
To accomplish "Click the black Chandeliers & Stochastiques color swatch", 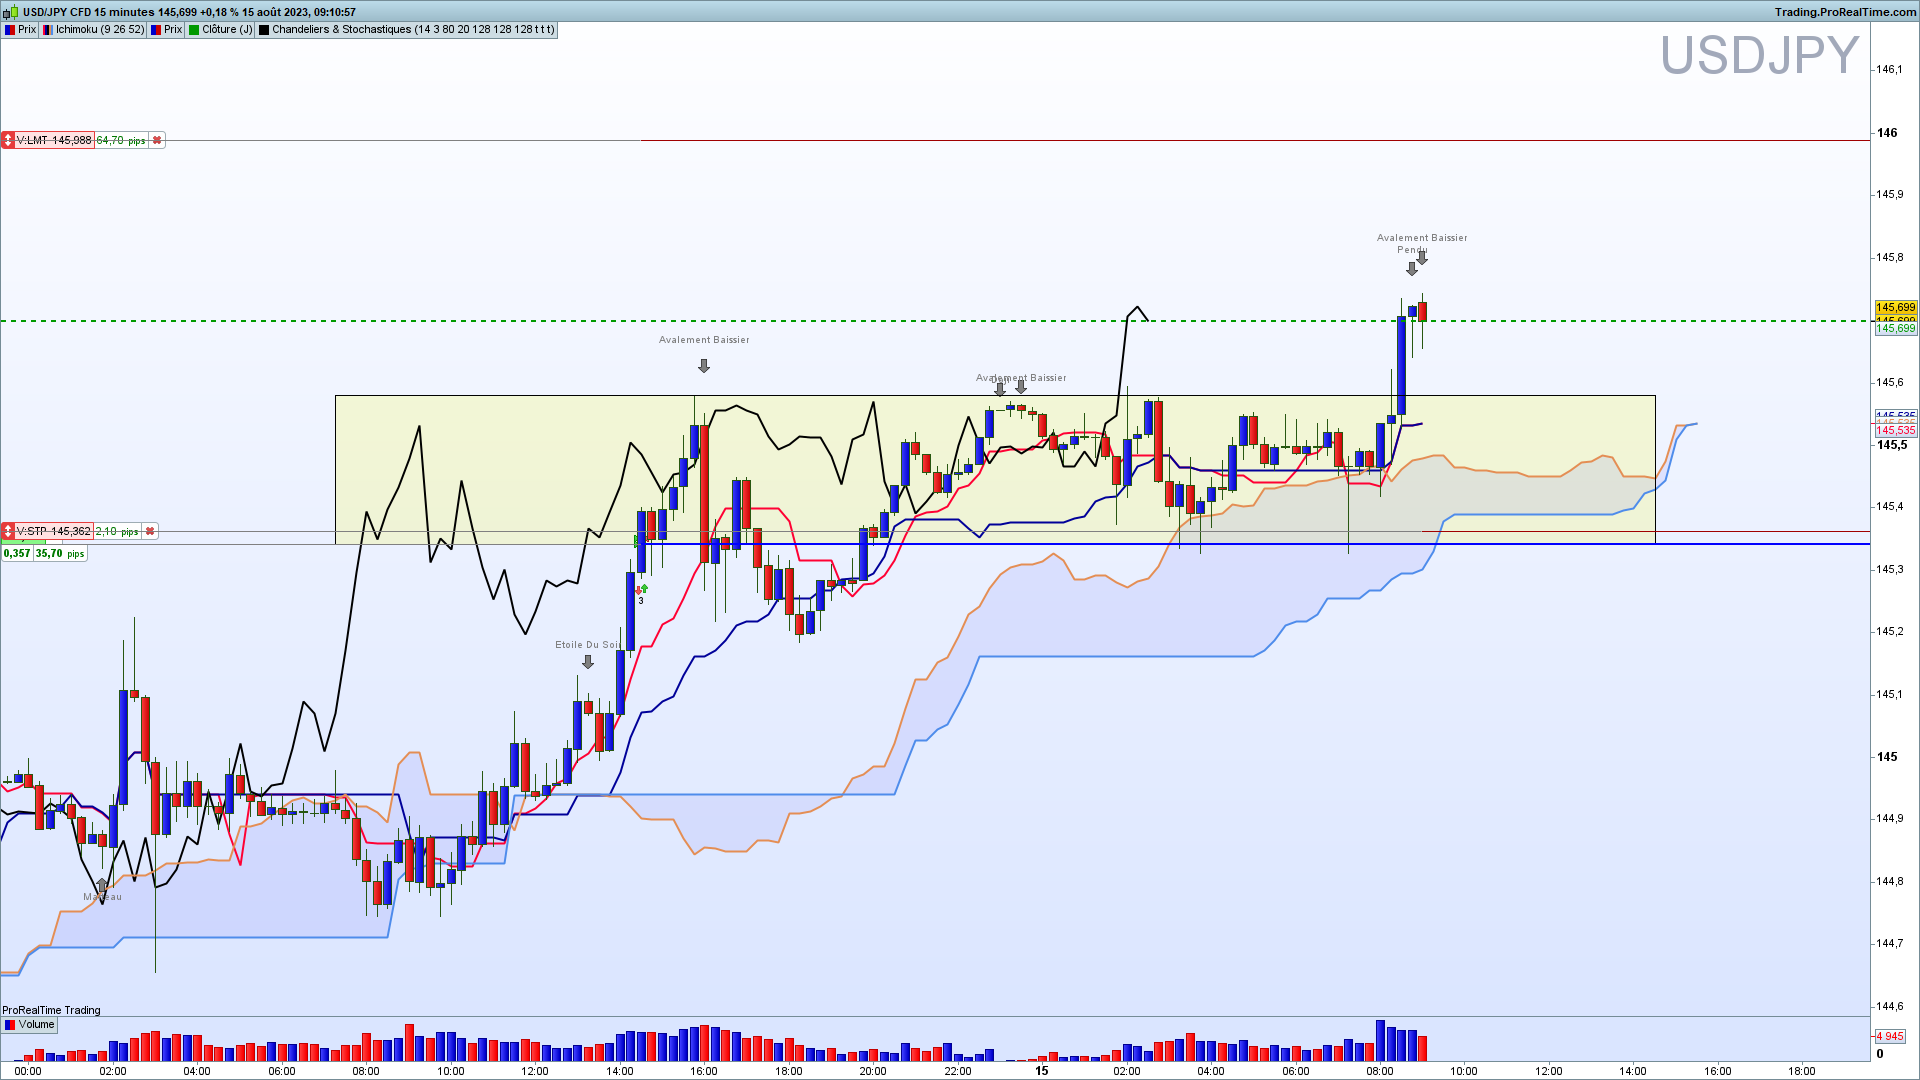I will [x=264, y=30].
